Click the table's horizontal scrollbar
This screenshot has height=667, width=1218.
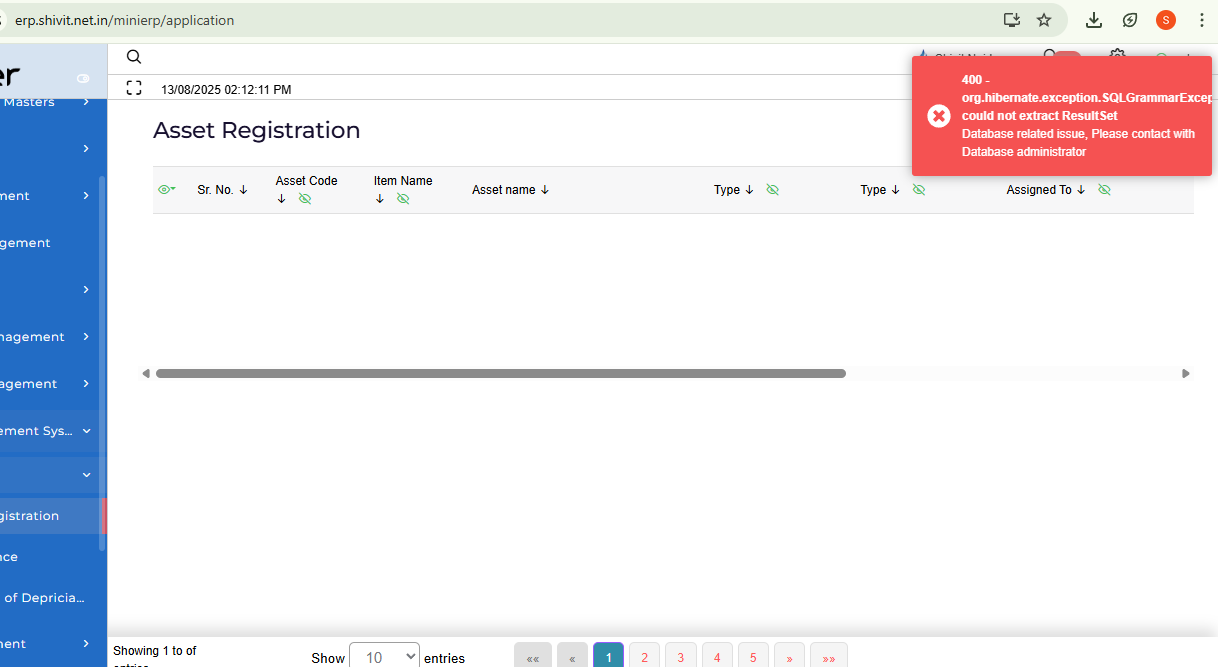(500, 374)
